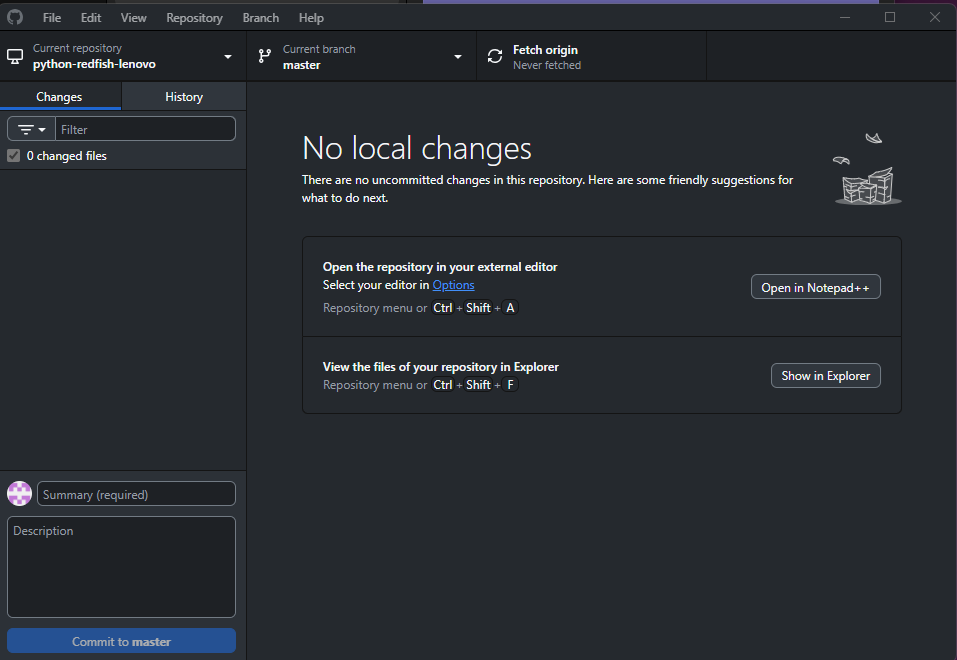Follow the Options link for editor

[x=453, y=286]
